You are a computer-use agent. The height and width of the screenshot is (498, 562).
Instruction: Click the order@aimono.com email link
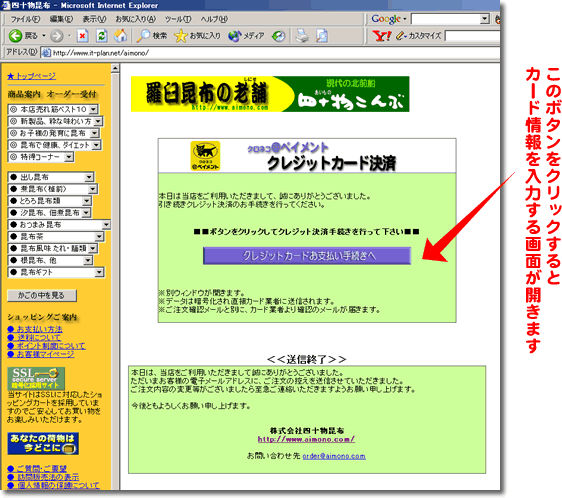(334, 456)
